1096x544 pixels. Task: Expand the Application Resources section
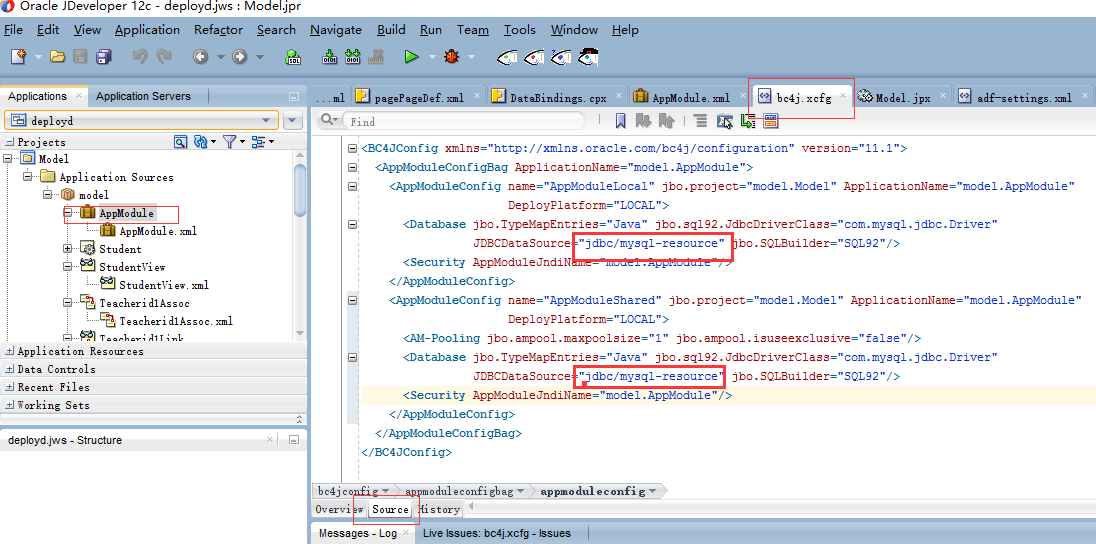point(9,351)
